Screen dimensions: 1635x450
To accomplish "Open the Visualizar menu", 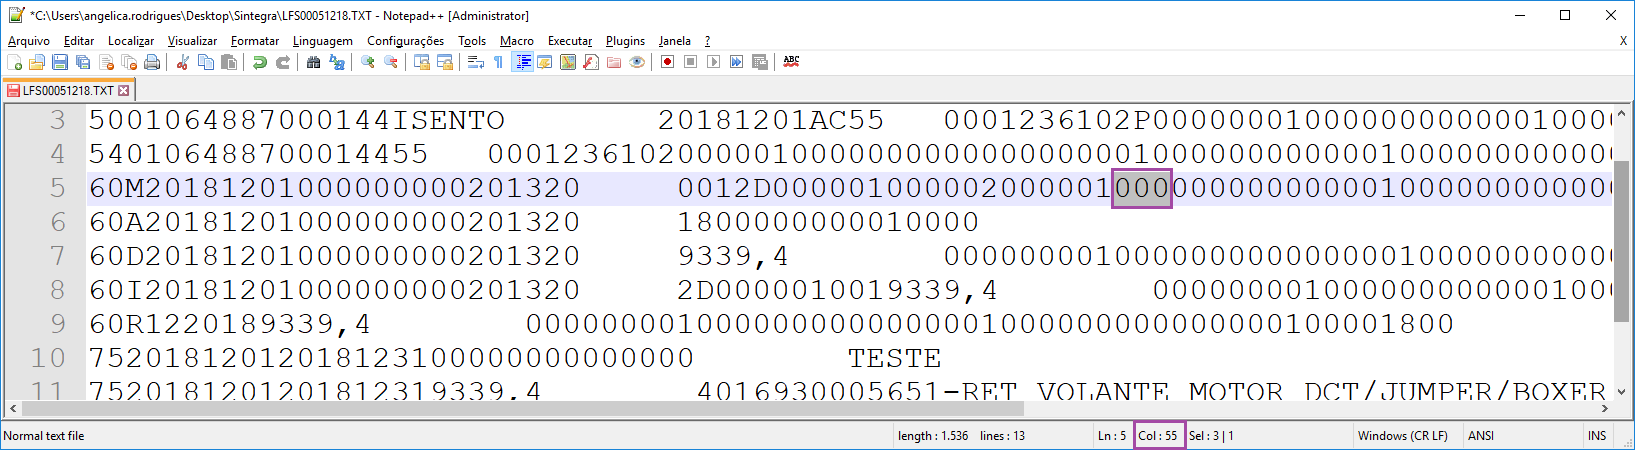I will (x=192, y=41).
